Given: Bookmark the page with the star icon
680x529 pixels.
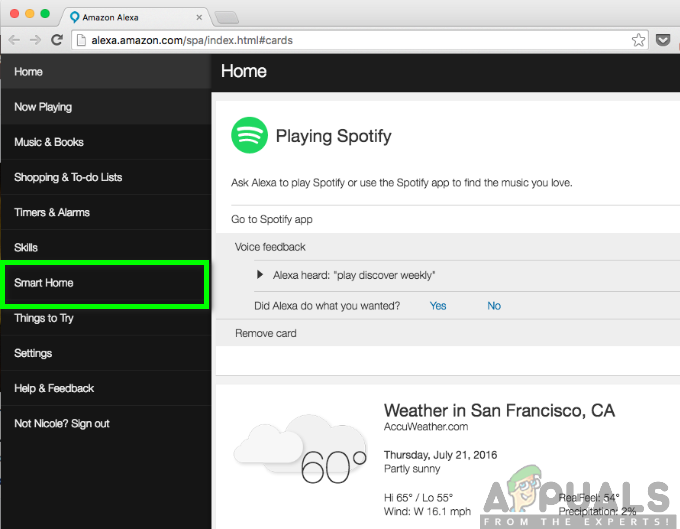Looking at the screenshot, I should pos(638,40).
